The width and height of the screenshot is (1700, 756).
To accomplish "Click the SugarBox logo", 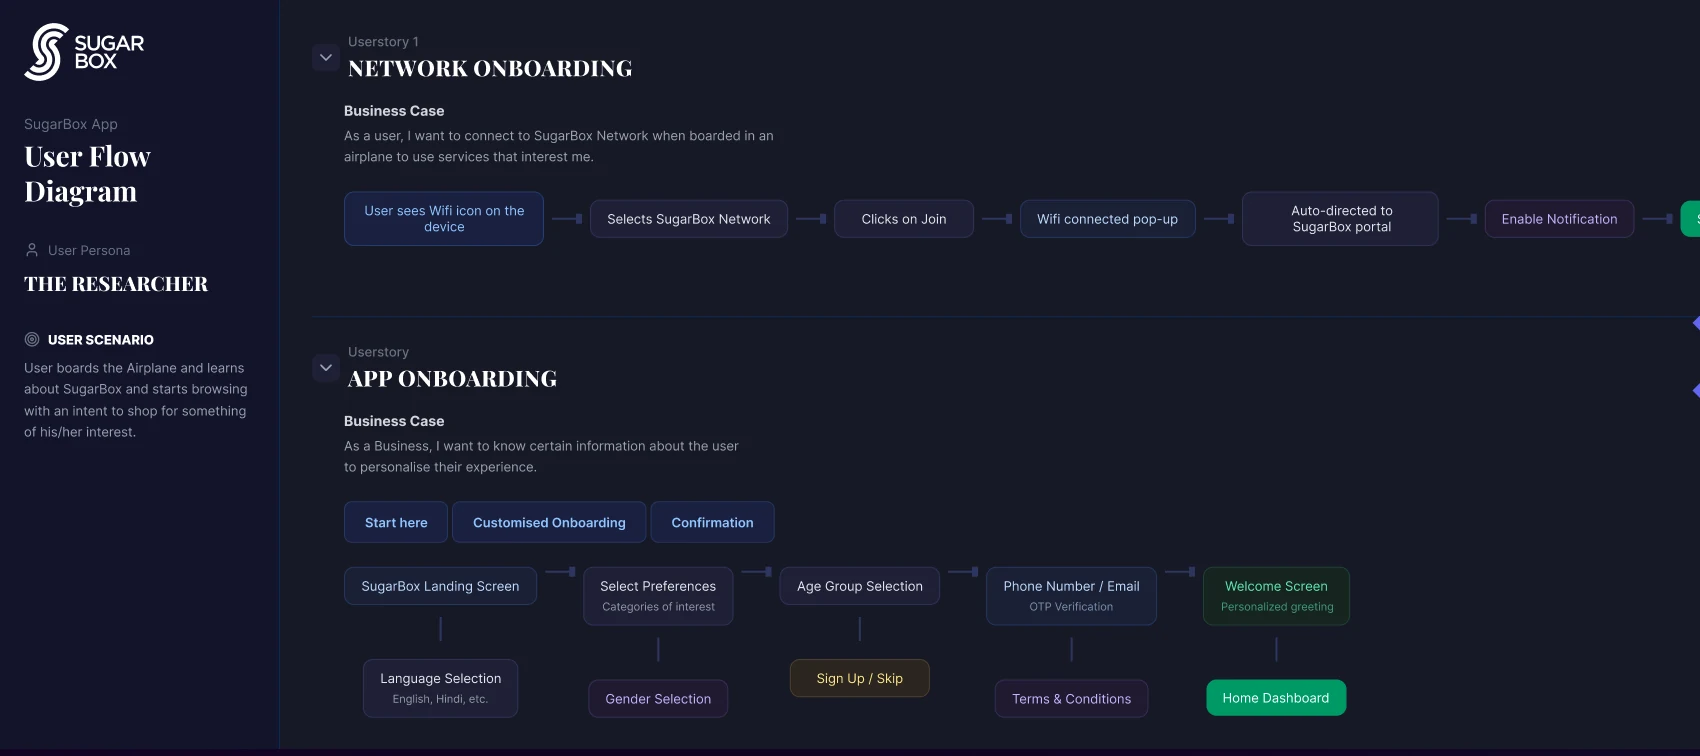I will point(84,52).
